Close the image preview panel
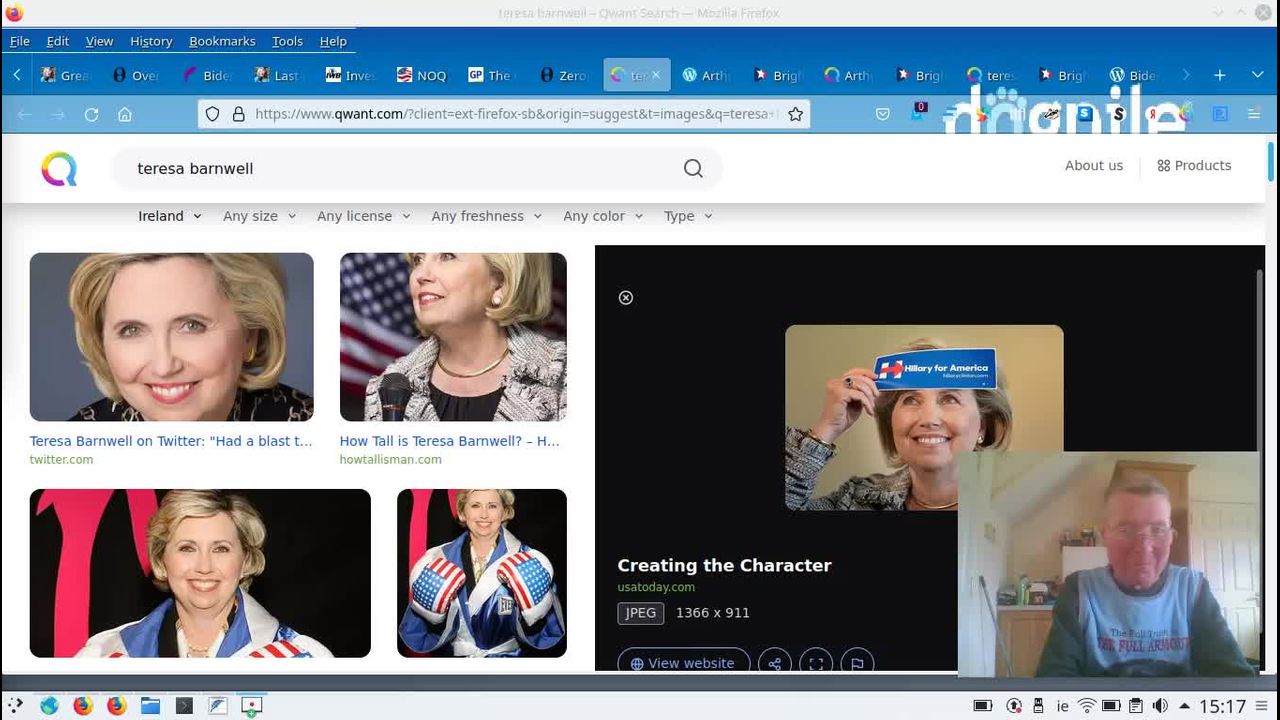 pos(626,298)
